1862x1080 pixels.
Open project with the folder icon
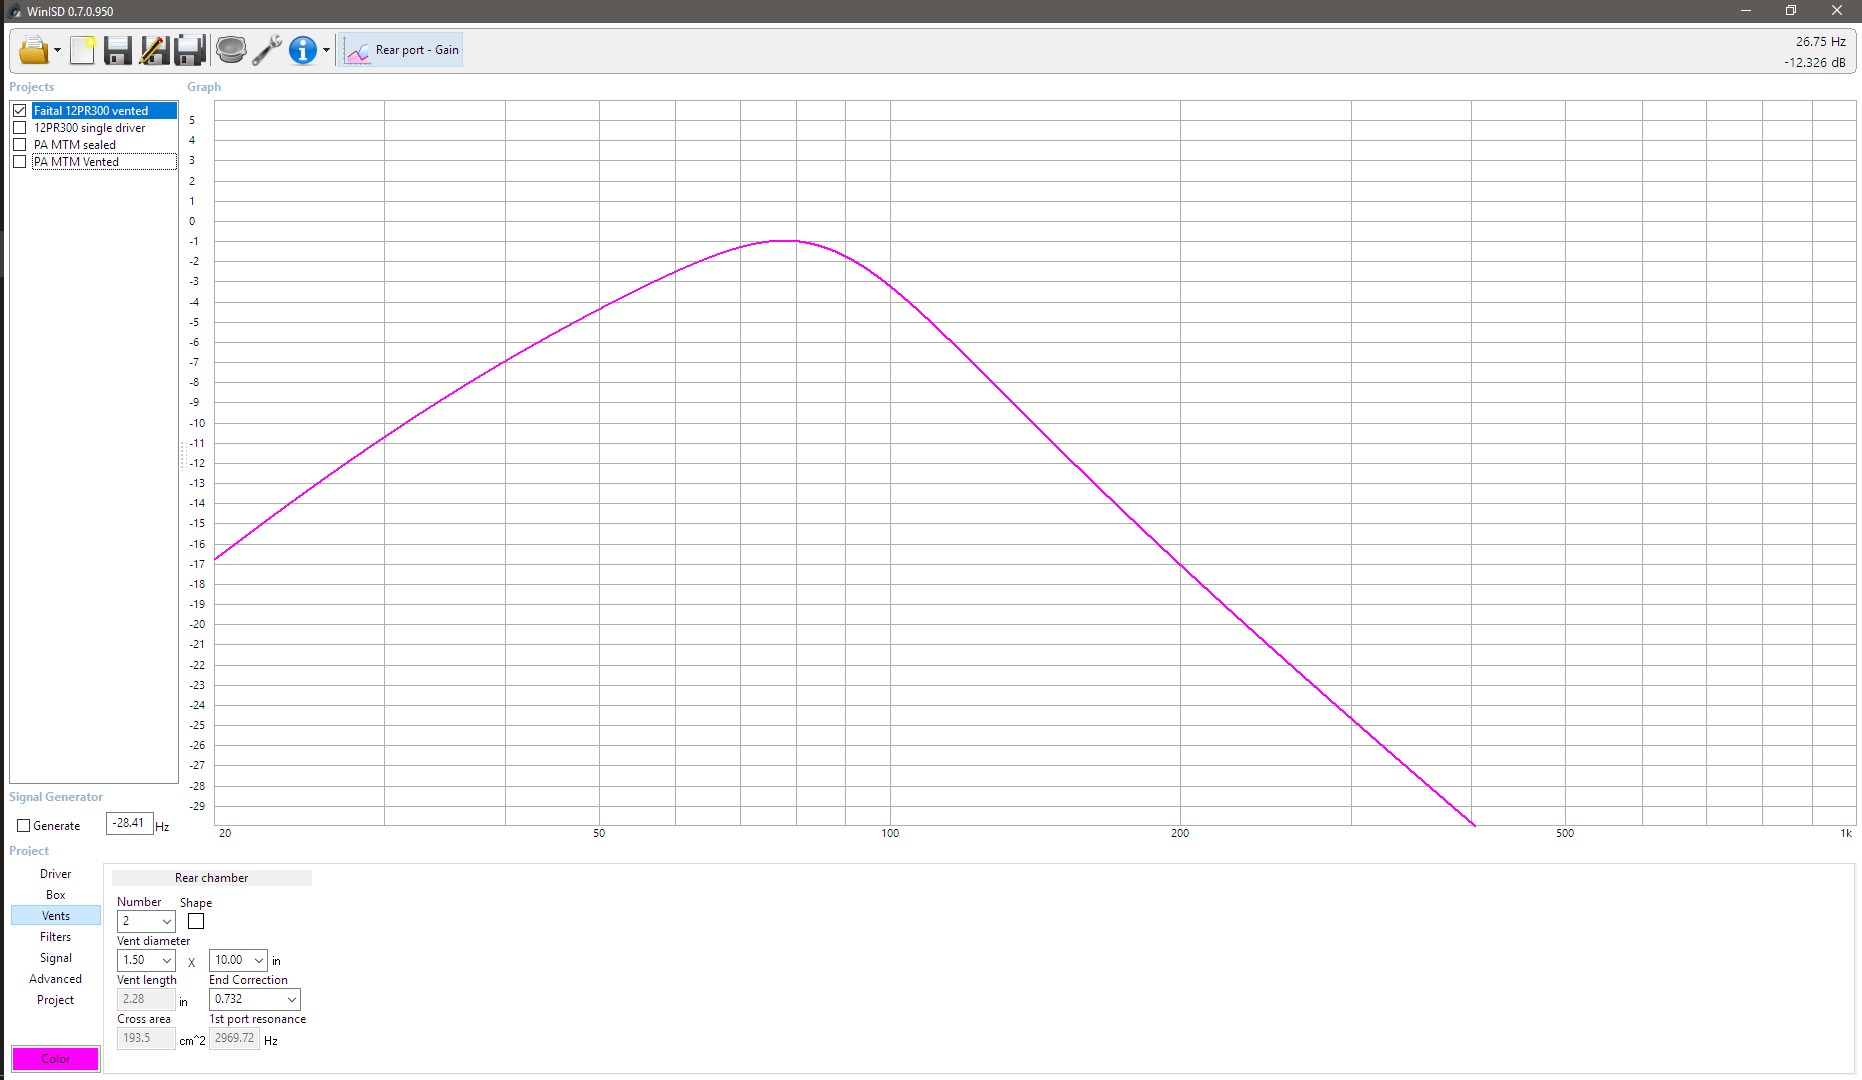(x=33, y=50)
